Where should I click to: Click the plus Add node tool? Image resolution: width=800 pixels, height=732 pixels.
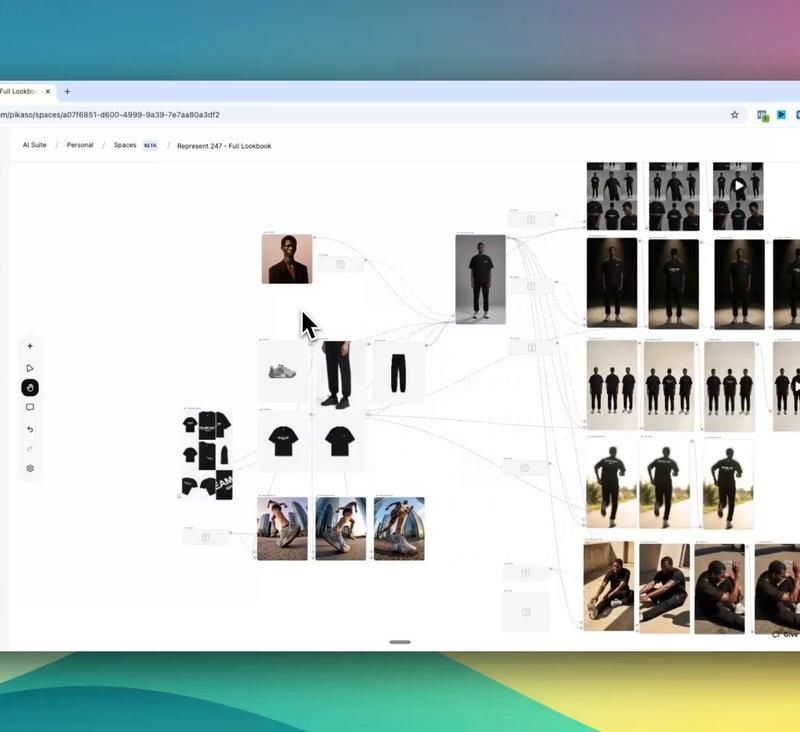(x=30, y=346)
